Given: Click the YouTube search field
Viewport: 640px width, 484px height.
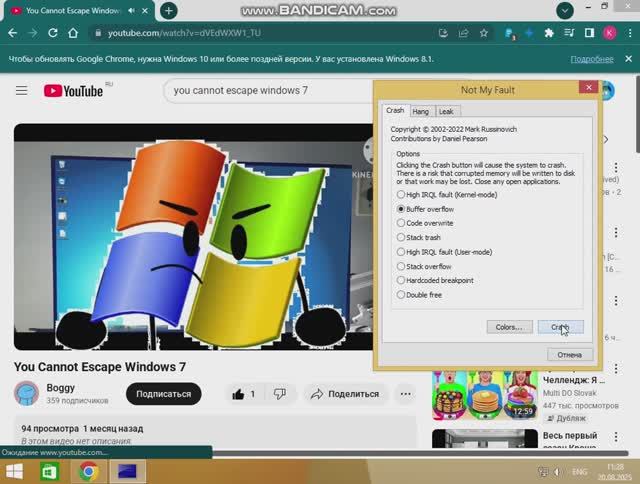Looking at the screenshot, I should [x=269, y=91].
